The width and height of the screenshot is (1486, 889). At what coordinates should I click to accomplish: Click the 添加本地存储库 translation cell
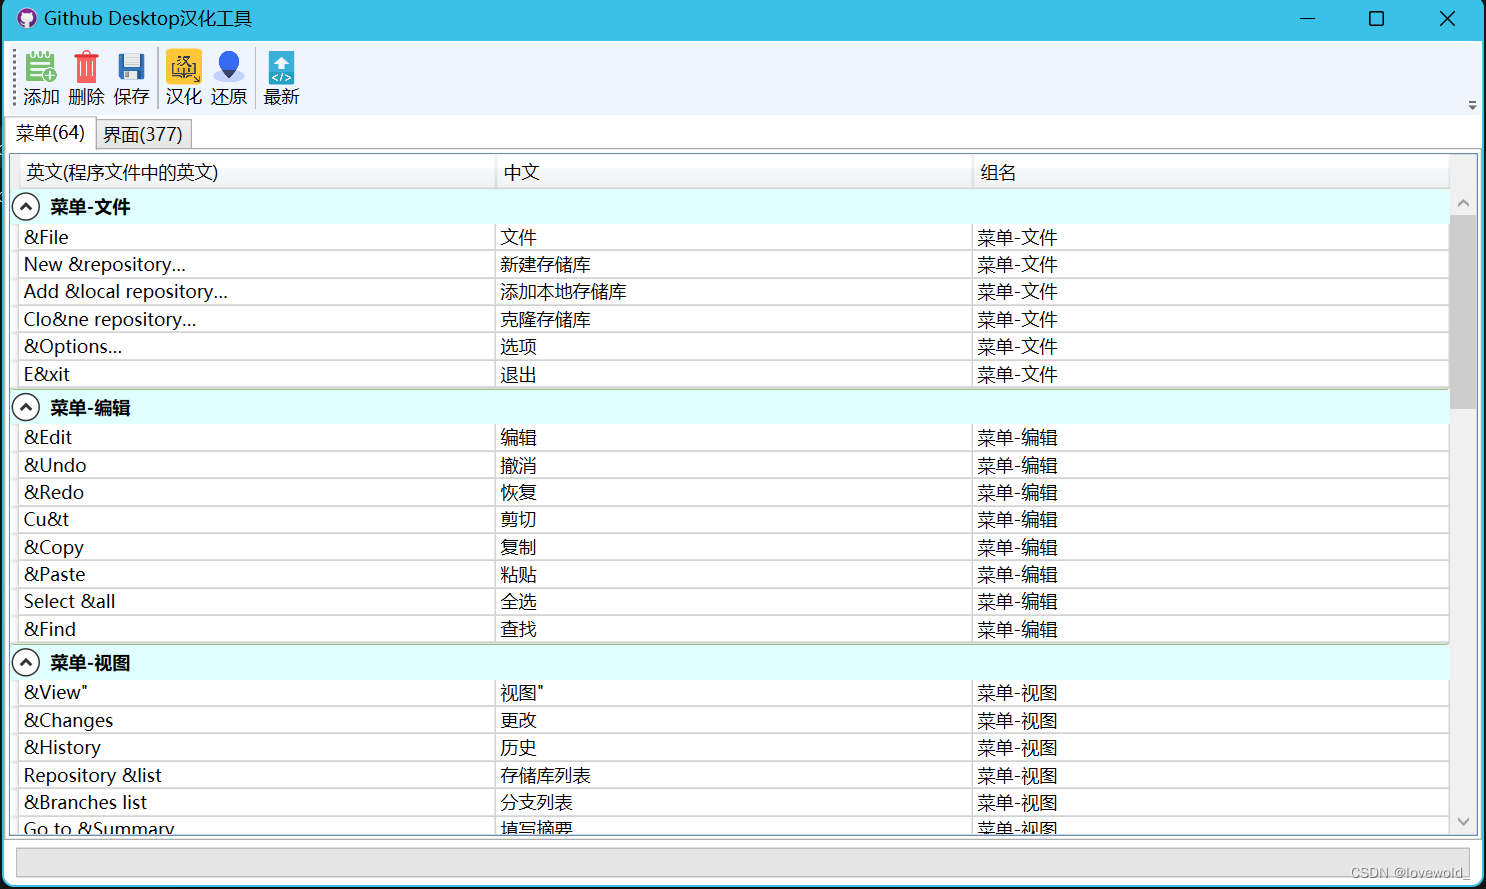pos(734,292)
